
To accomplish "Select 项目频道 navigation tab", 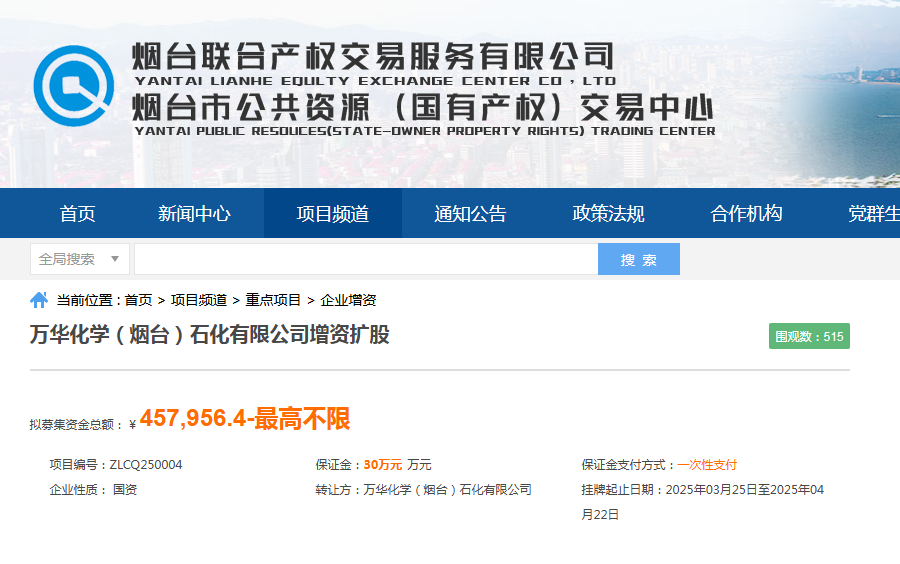I will [333, 213].
